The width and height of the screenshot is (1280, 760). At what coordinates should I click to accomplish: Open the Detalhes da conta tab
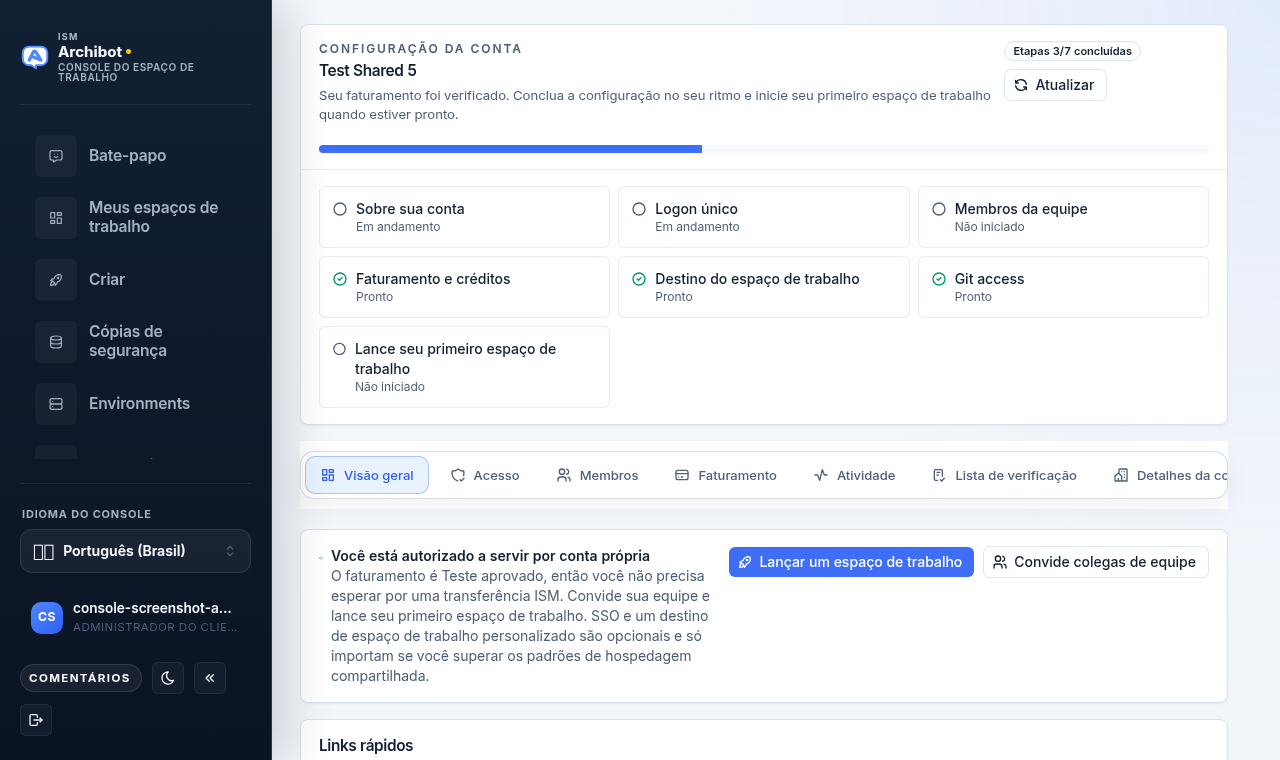[x=1170, y=475]
